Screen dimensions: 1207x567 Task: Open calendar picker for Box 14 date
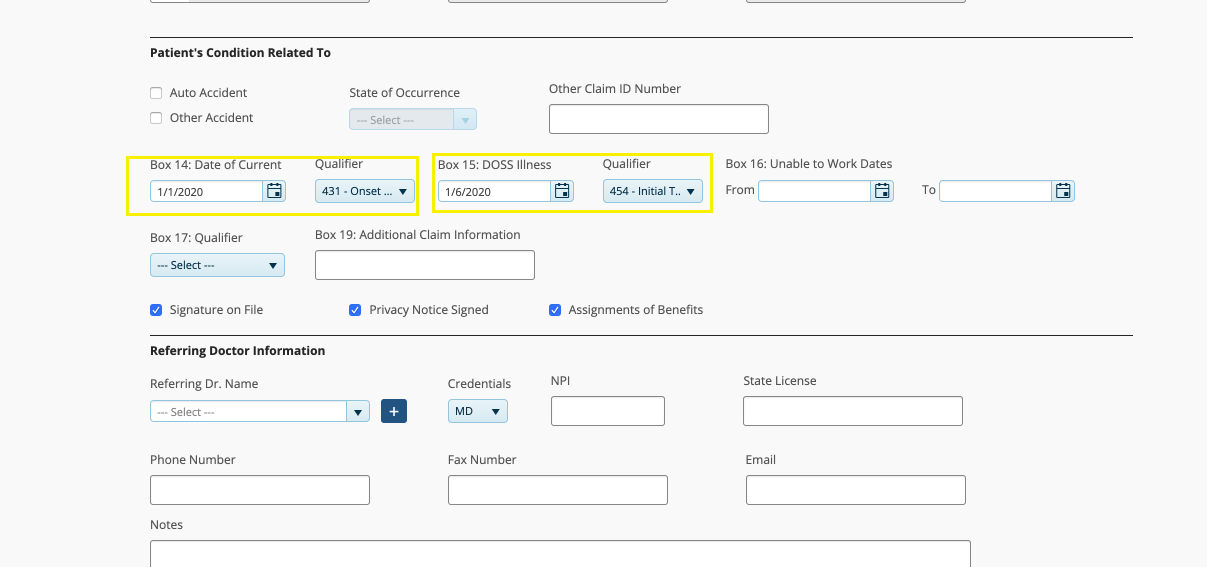click(274, 191)
